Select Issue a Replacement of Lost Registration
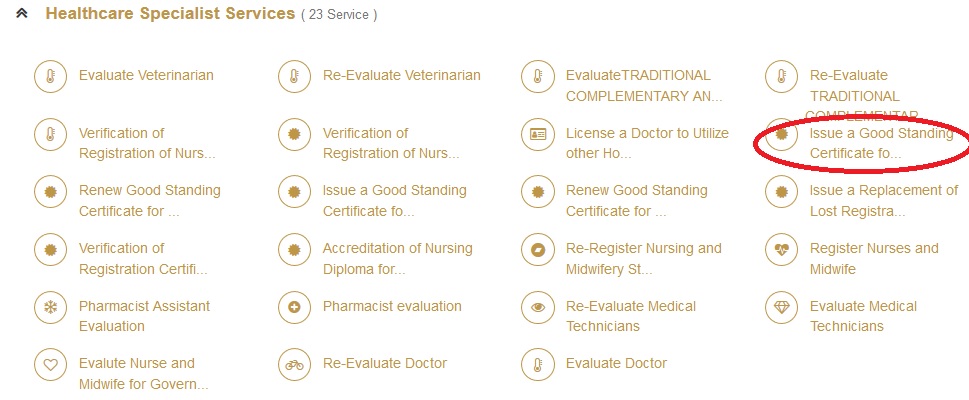Screen dimensions: 969x400 click(883, 201)
